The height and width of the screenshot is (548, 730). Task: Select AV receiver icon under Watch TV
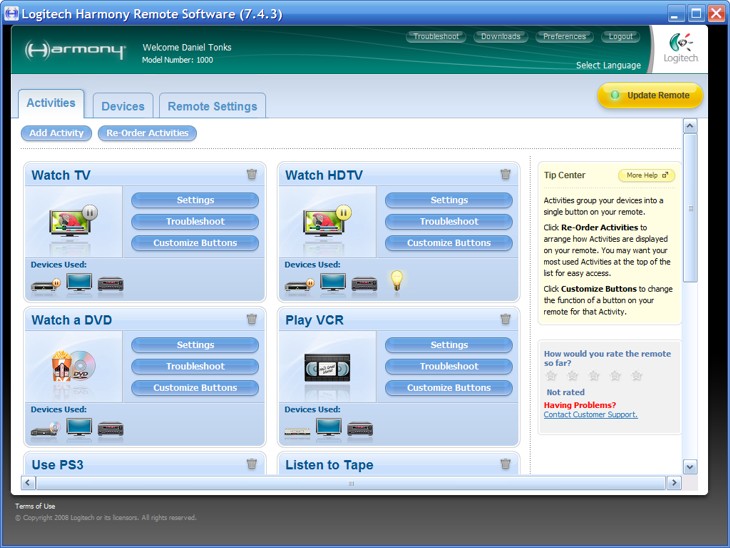click(111, 284)
